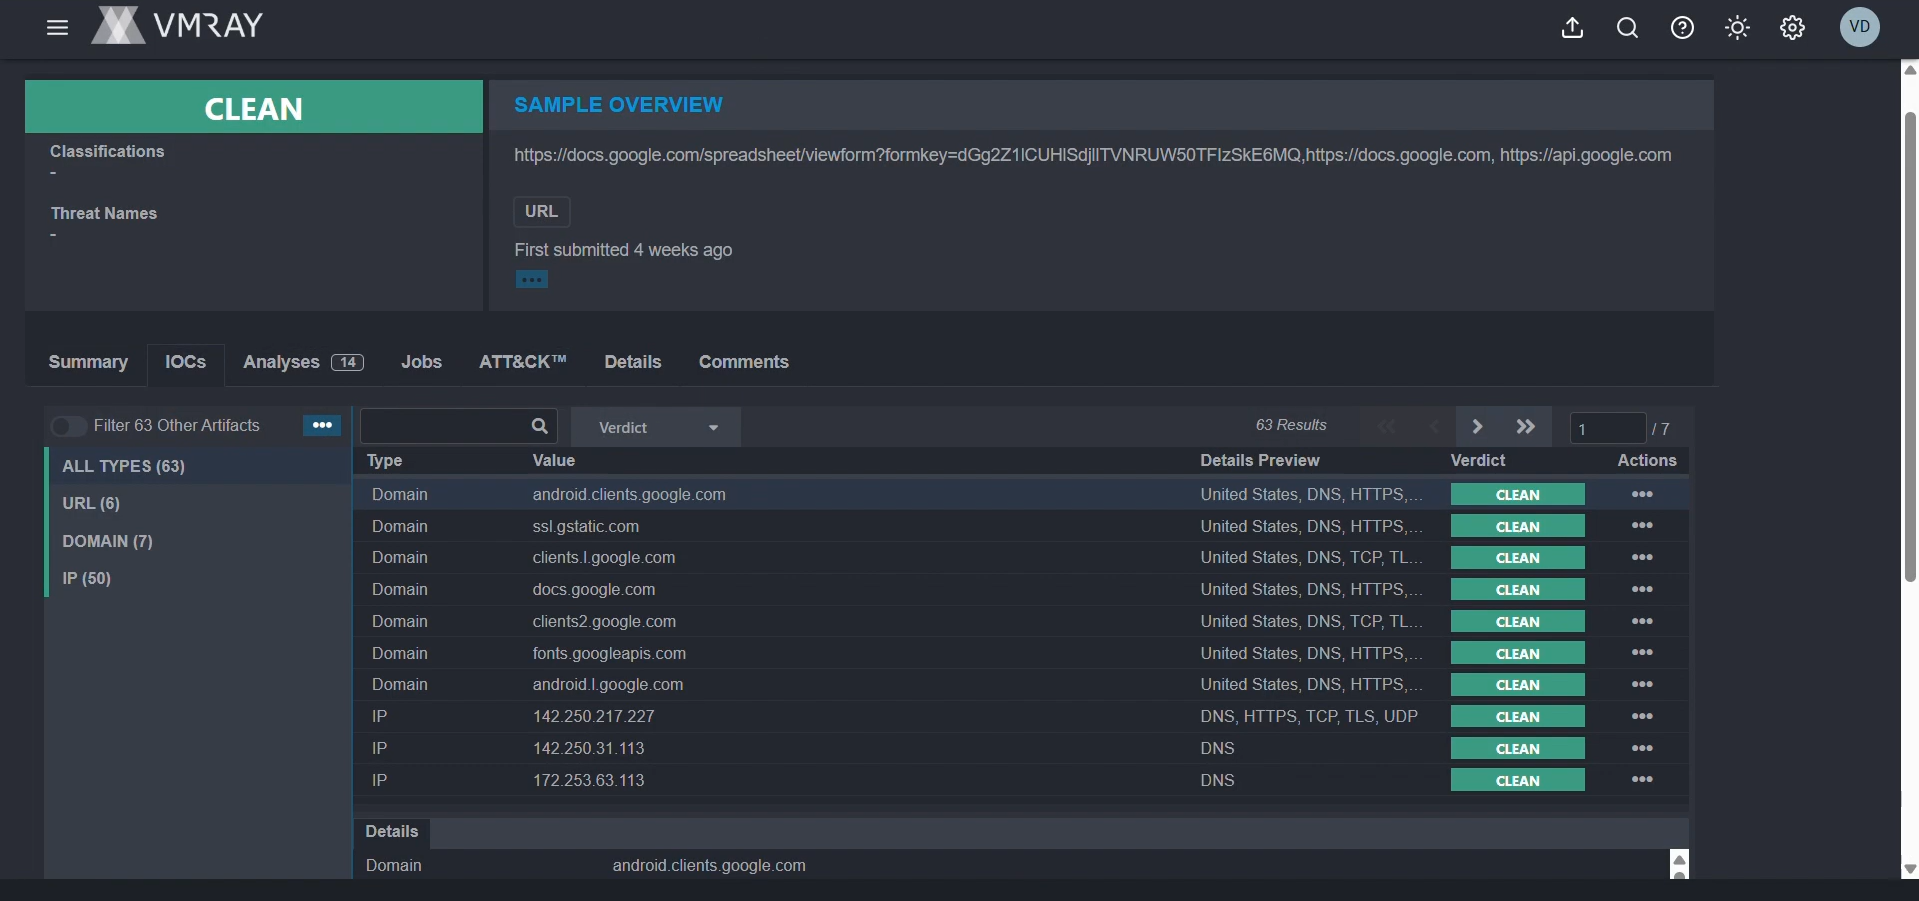Jump to last page of results
Image resolution: width=1919 pixels, height=901 pixels.
[1525, 427]
